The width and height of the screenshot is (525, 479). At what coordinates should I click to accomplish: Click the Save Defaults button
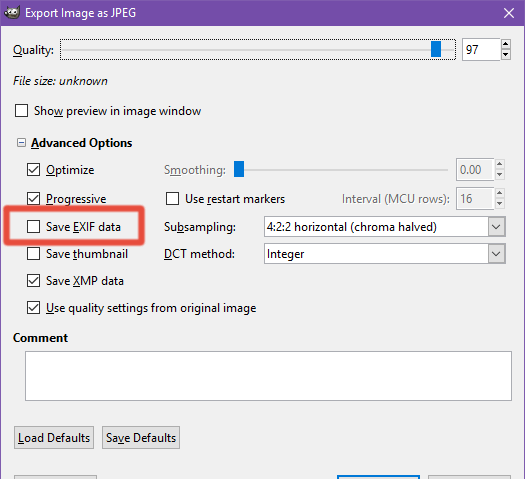(x=141, y=437)
